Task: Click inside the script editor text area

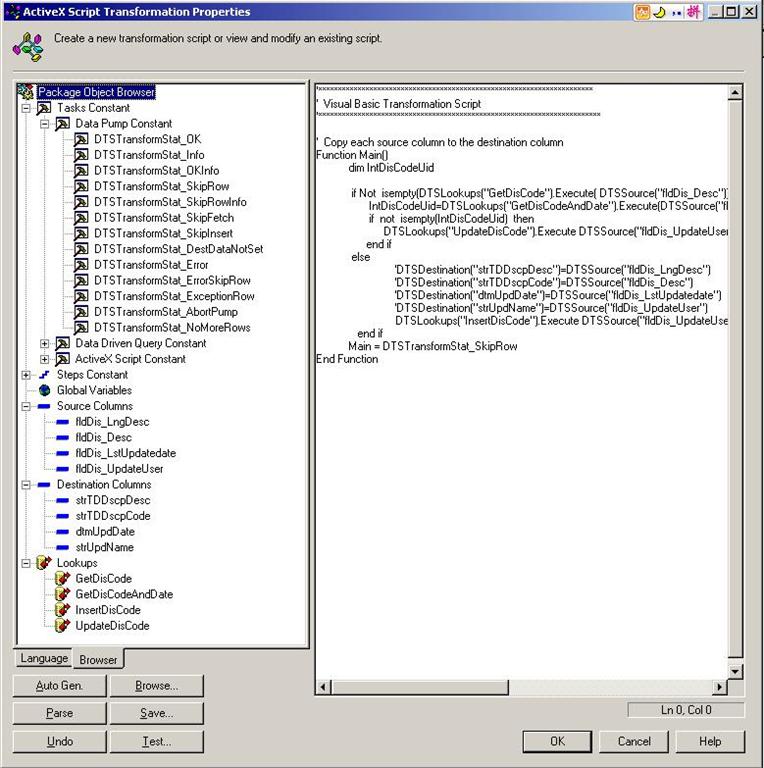Action: [x=520, y=500]
